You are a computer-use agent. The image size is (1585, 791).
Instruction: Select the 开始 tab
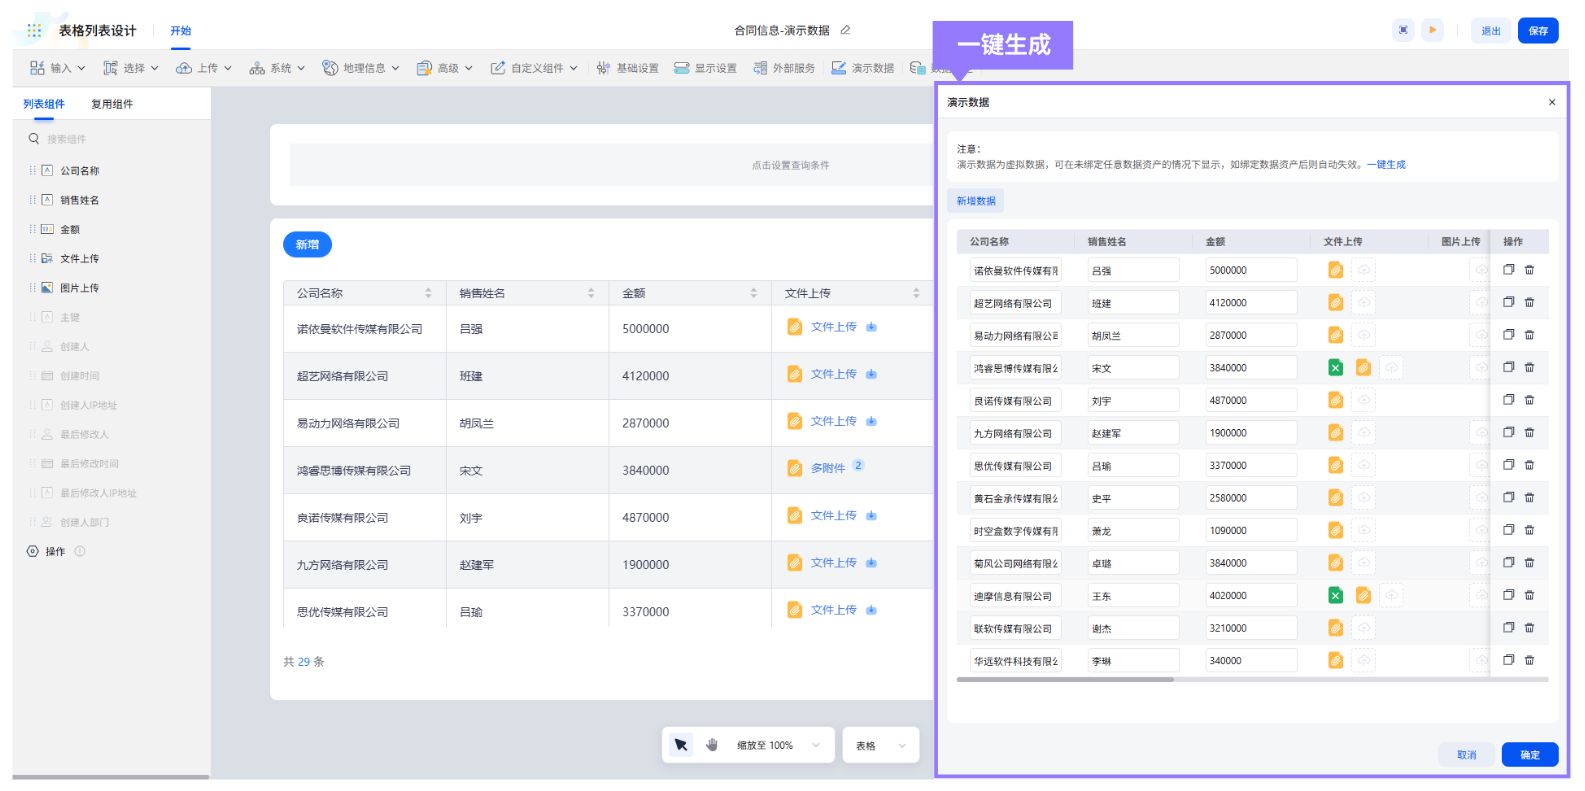[180, 31]
